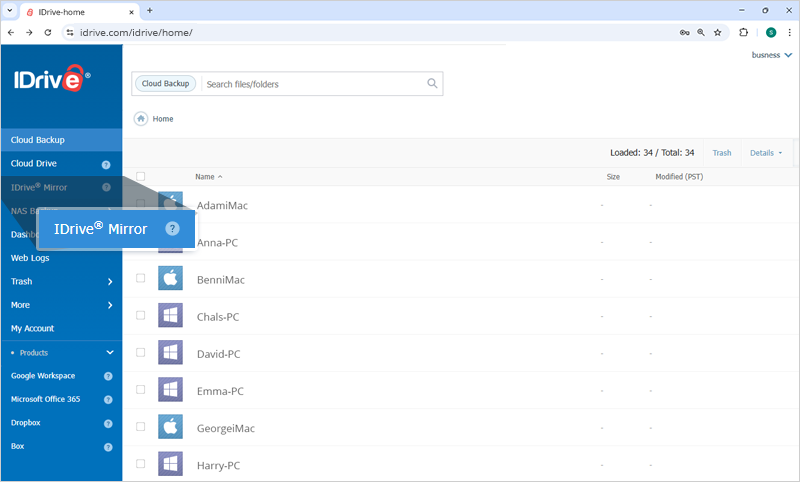
Task: Select the Chals-PC checkbox
Action: [x=141, y=315]
